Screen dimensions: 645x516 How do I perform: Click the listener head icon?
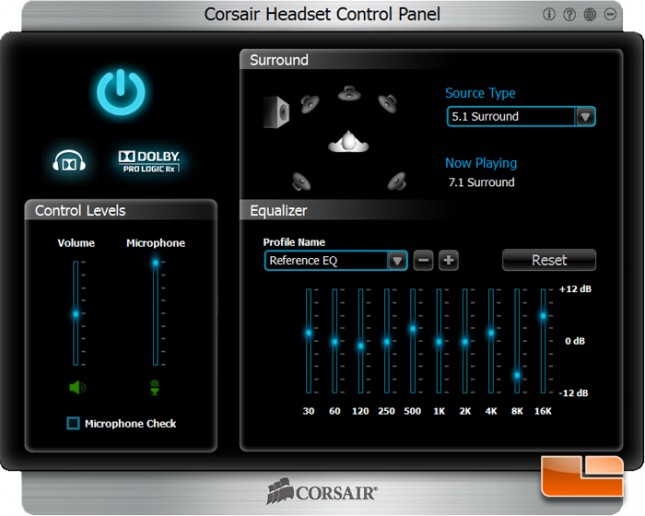tap(348, 142)
